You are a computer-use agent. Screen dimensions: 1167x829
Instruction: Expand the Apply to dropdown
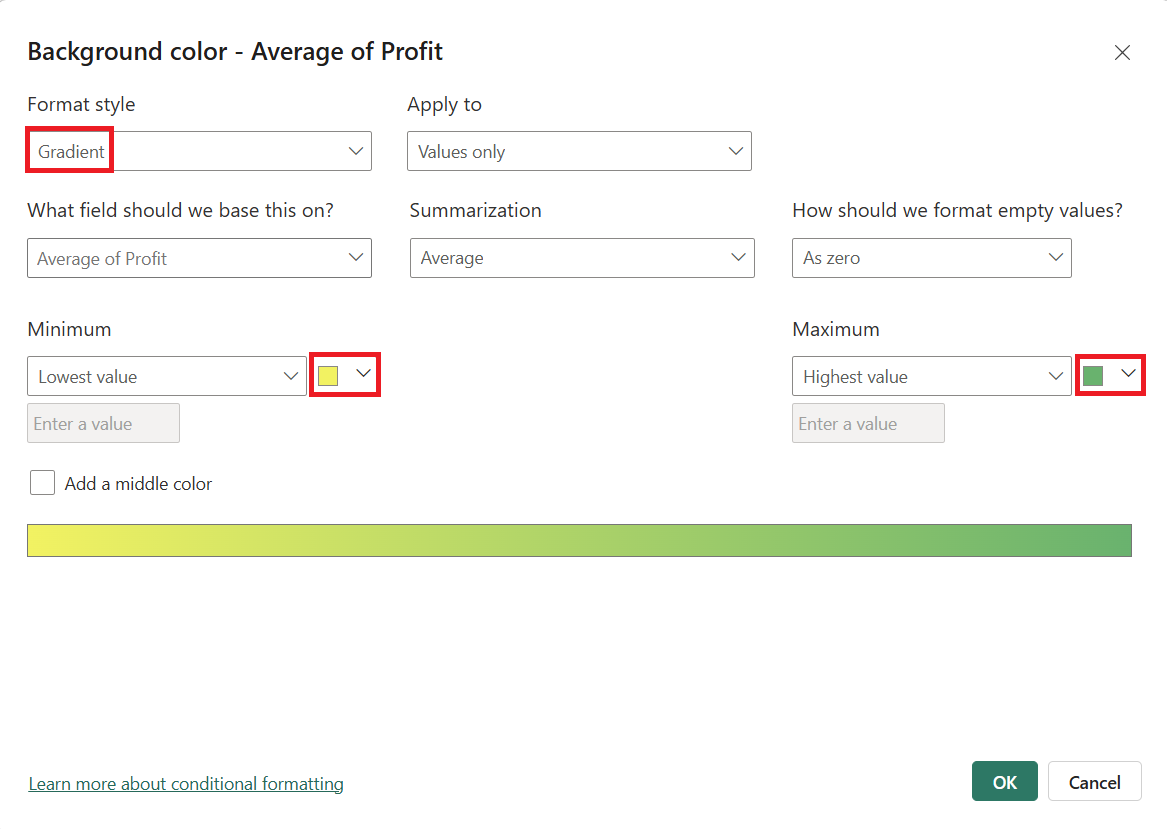[579, 152]
